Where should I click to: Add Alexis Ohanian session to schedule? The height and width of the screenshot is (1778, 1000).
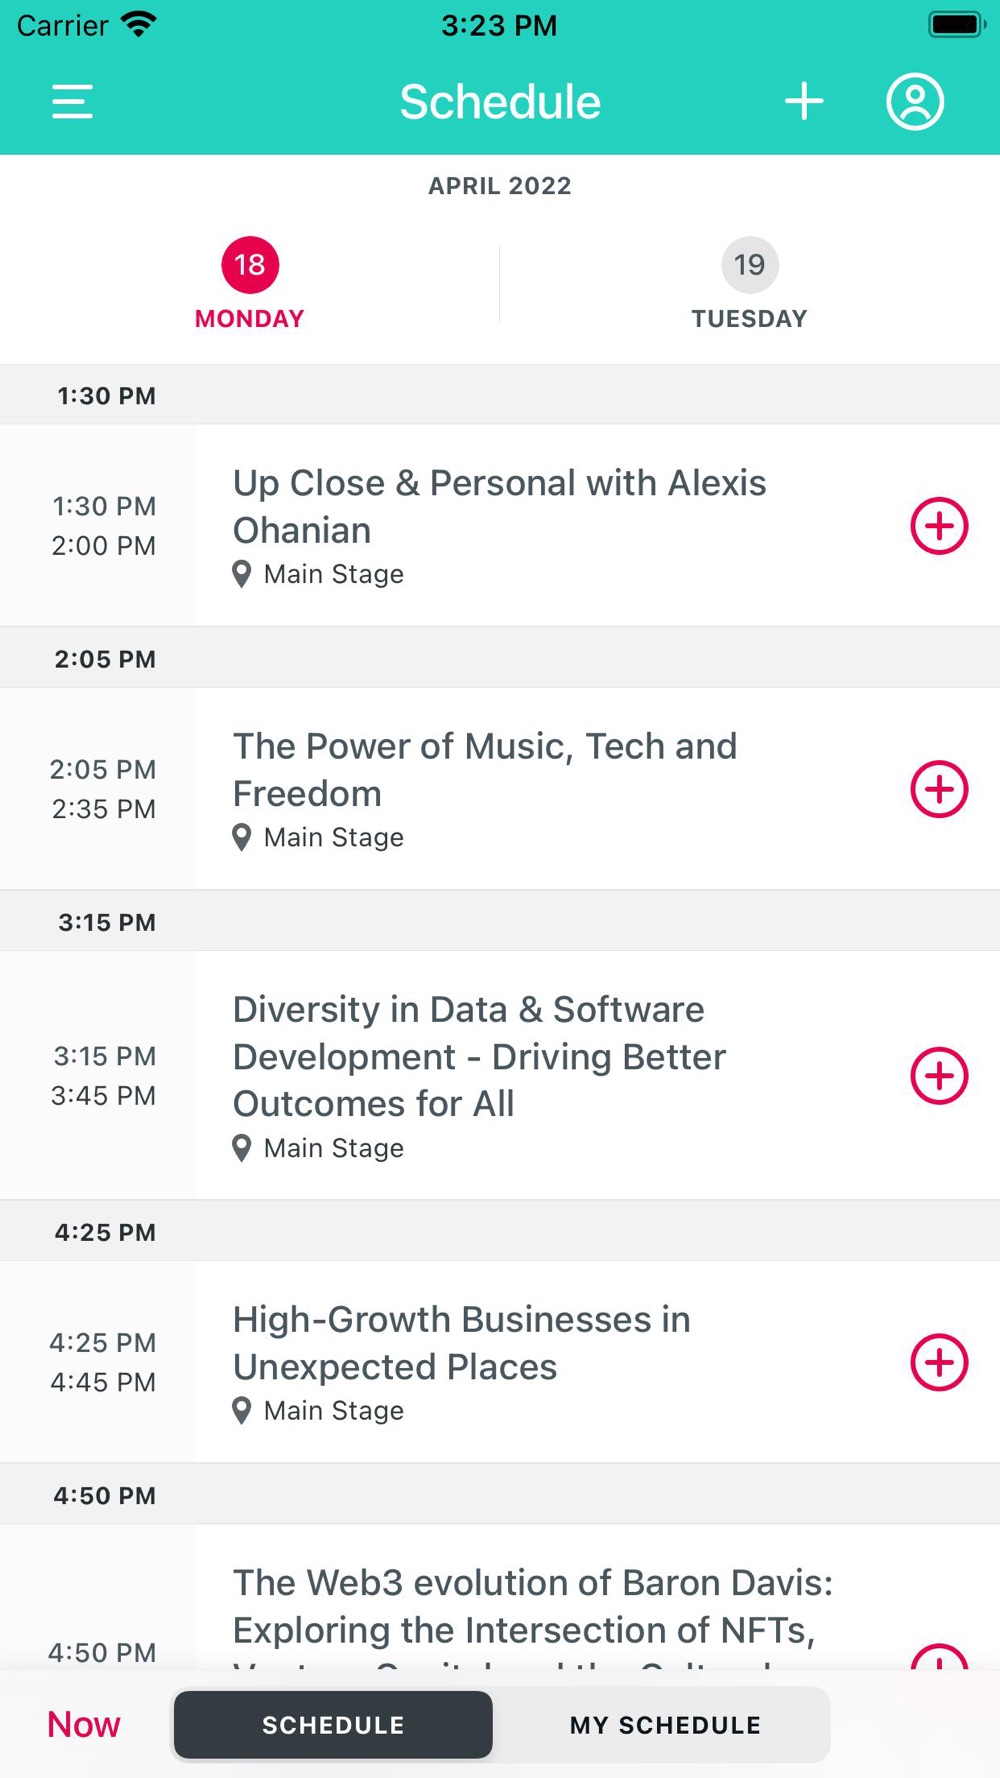click(x=939, y=526)
